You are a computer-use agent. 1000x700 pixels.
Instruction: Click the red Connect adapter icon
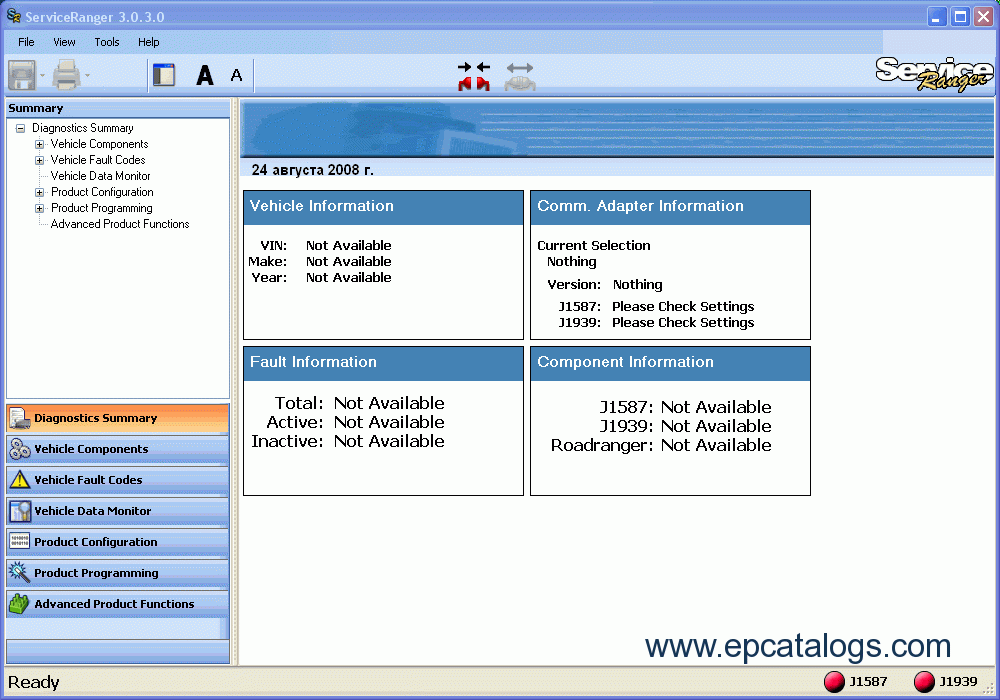(474, 76)
